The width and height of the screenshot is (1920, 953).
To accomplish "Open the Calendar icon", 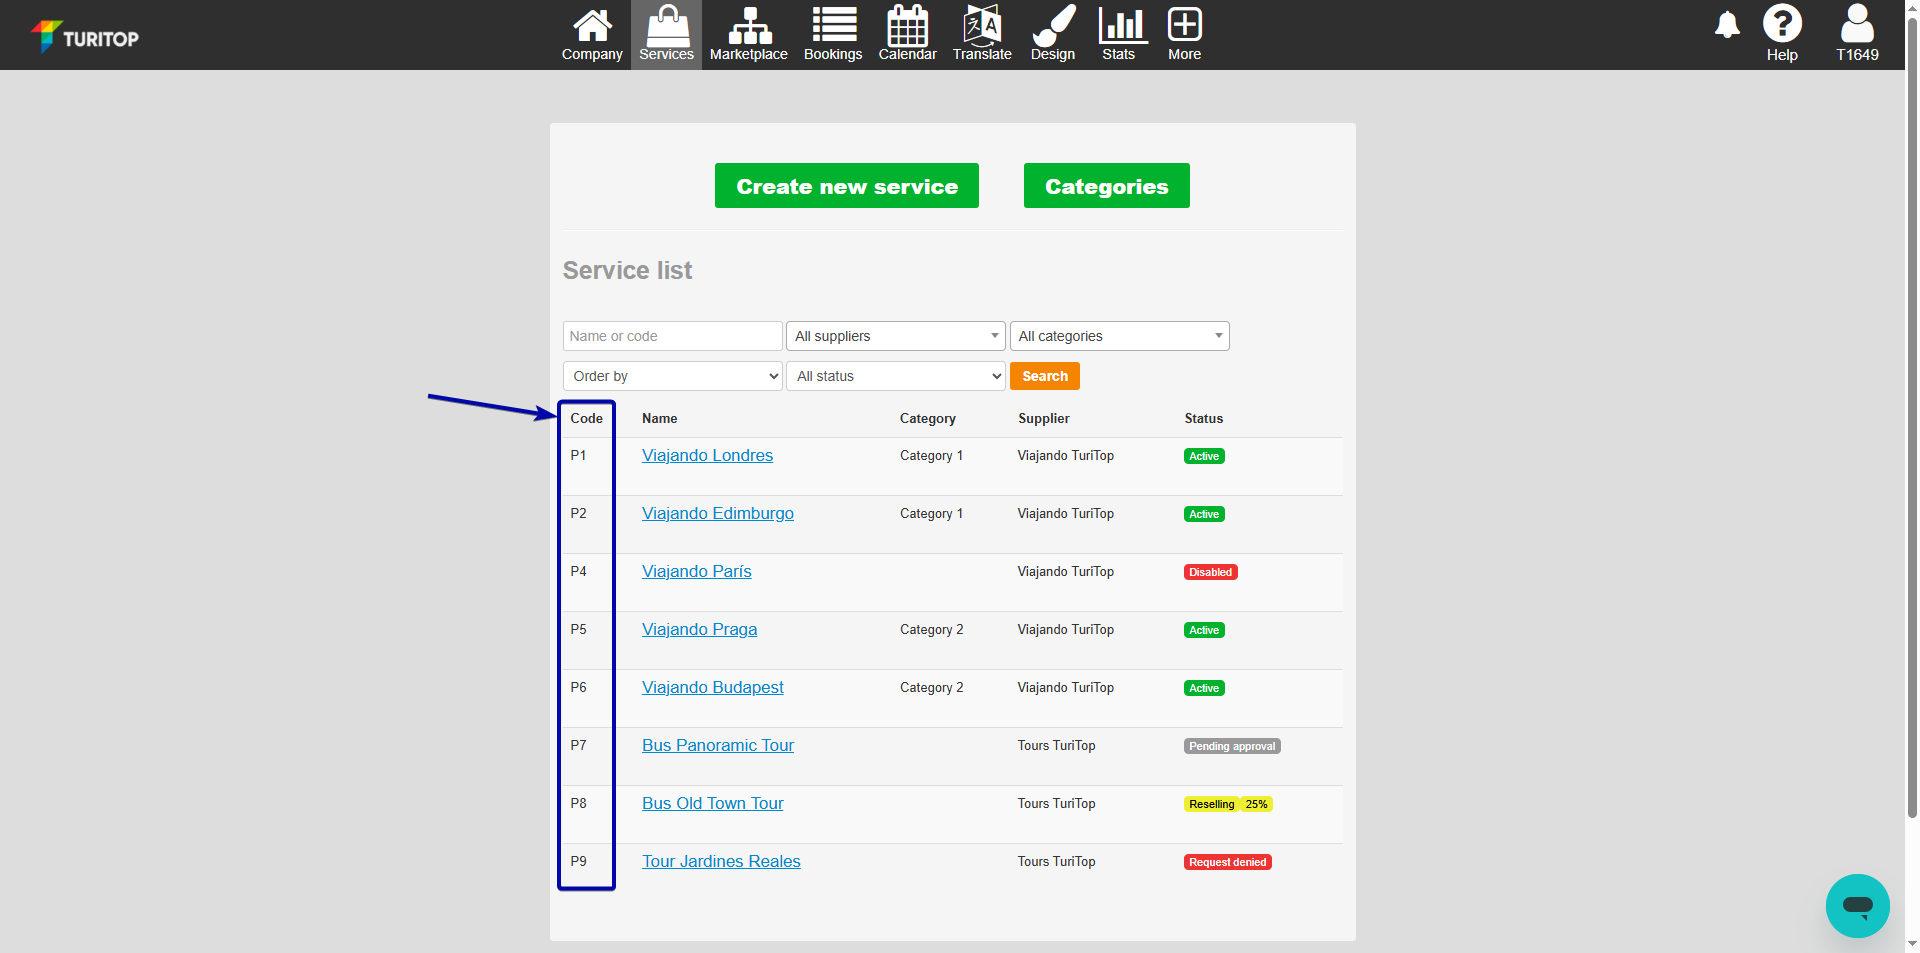I will pos(907,27).
